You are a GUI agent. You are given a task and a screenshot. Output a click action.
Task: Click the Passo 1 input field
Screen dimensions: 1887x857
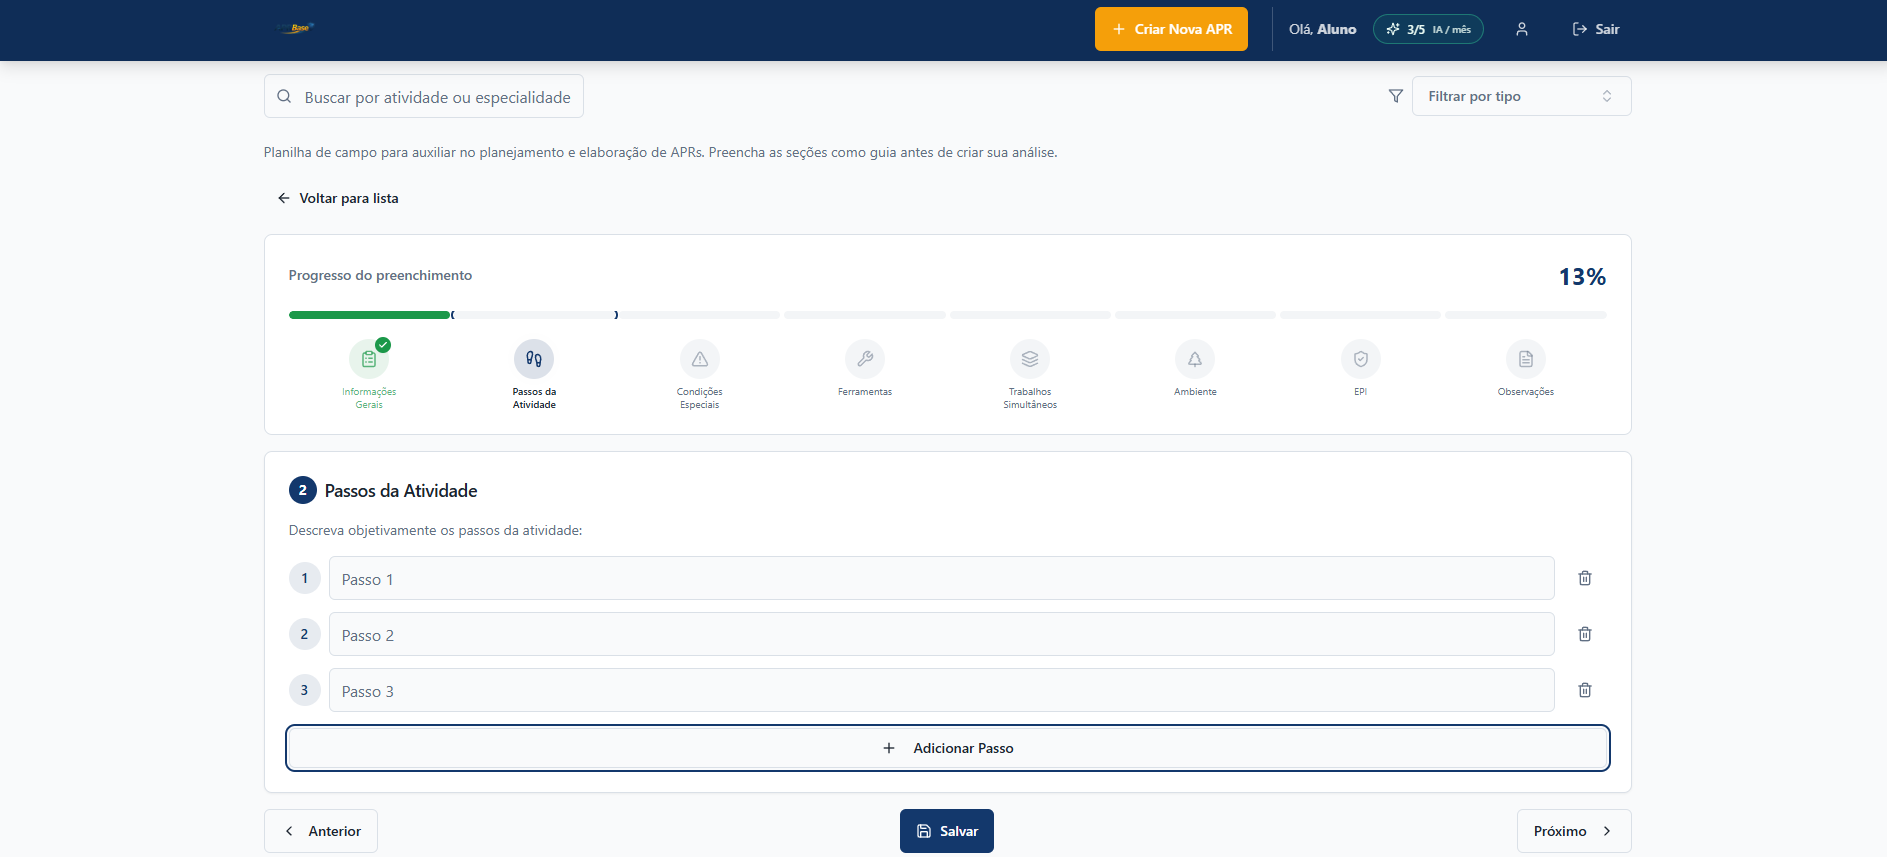click(941, 578)
